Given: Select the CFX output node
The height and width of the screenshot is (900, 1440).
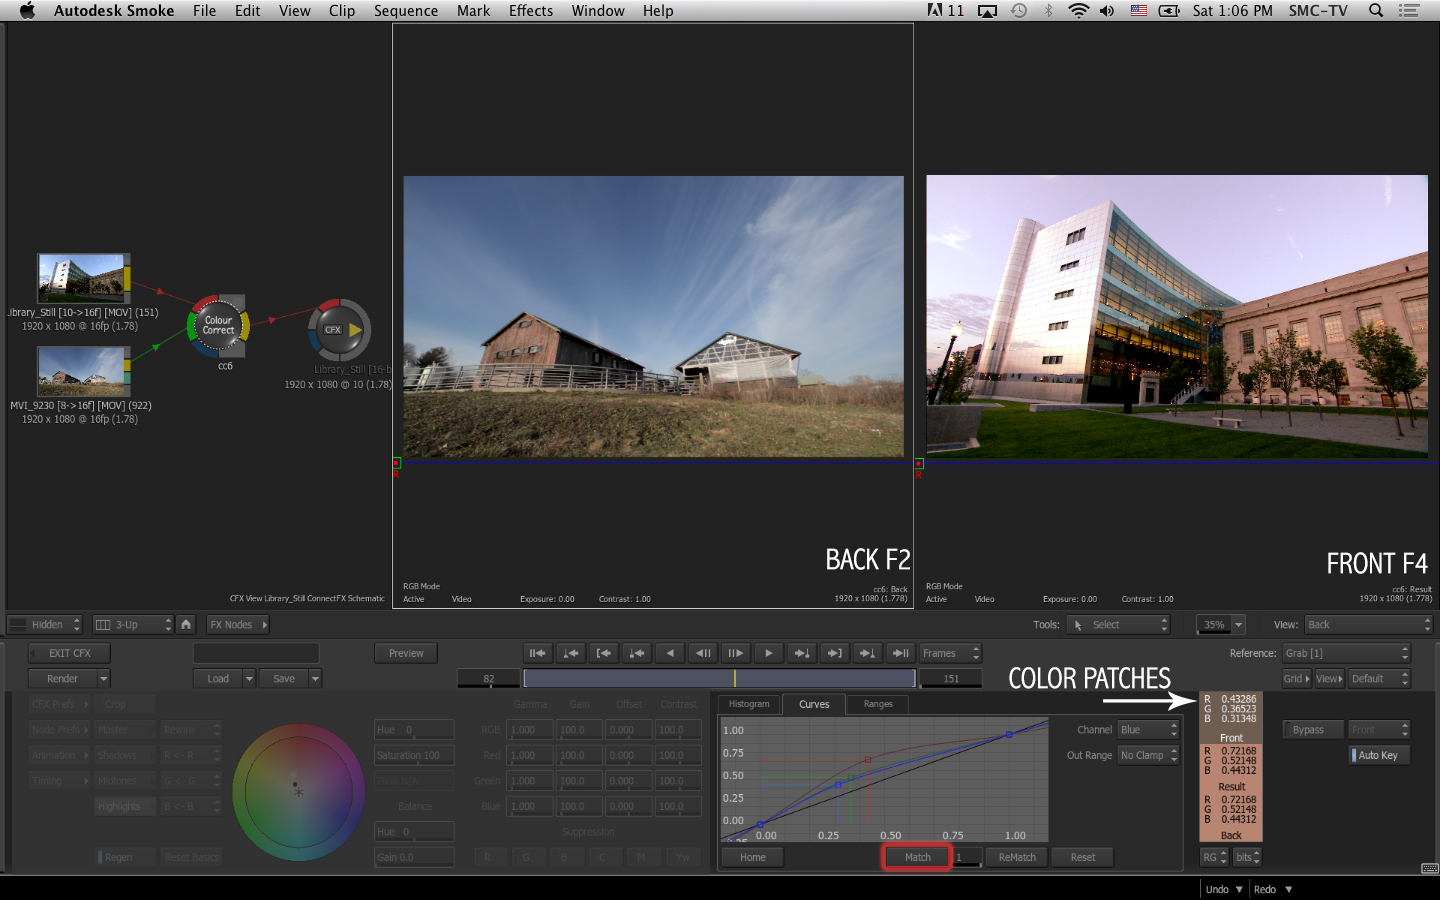Looking at the screenshot, I should tap(339, 330).
